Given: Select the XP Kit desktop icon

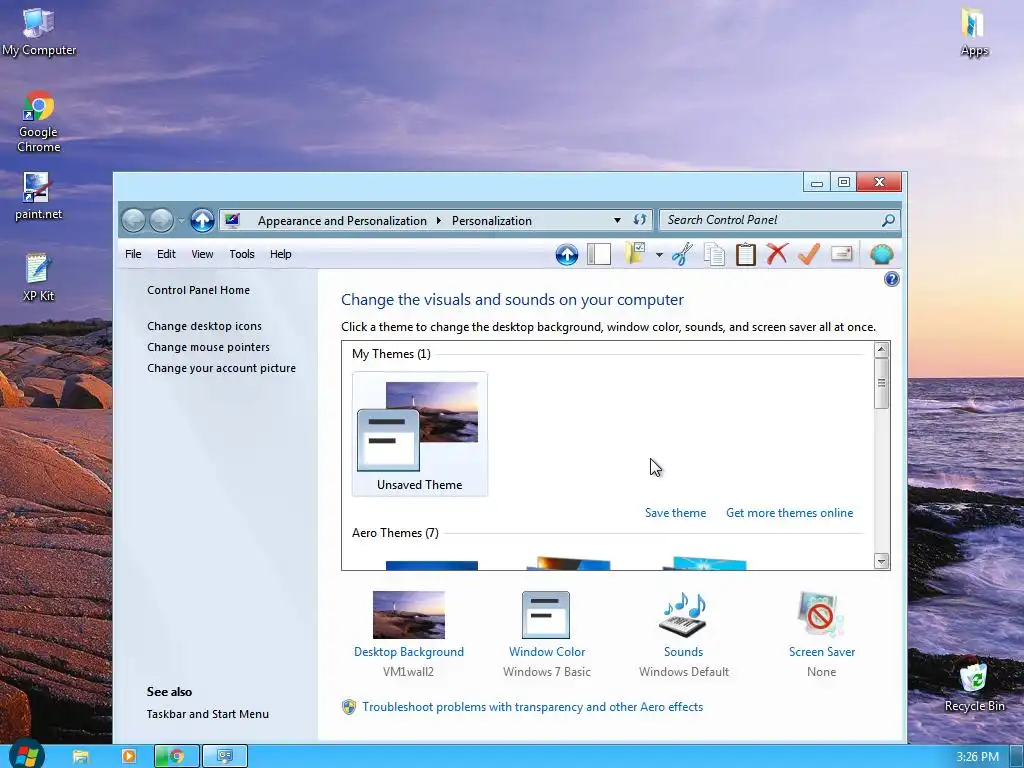Looking at the screenshot, I should tap(38, 278).
